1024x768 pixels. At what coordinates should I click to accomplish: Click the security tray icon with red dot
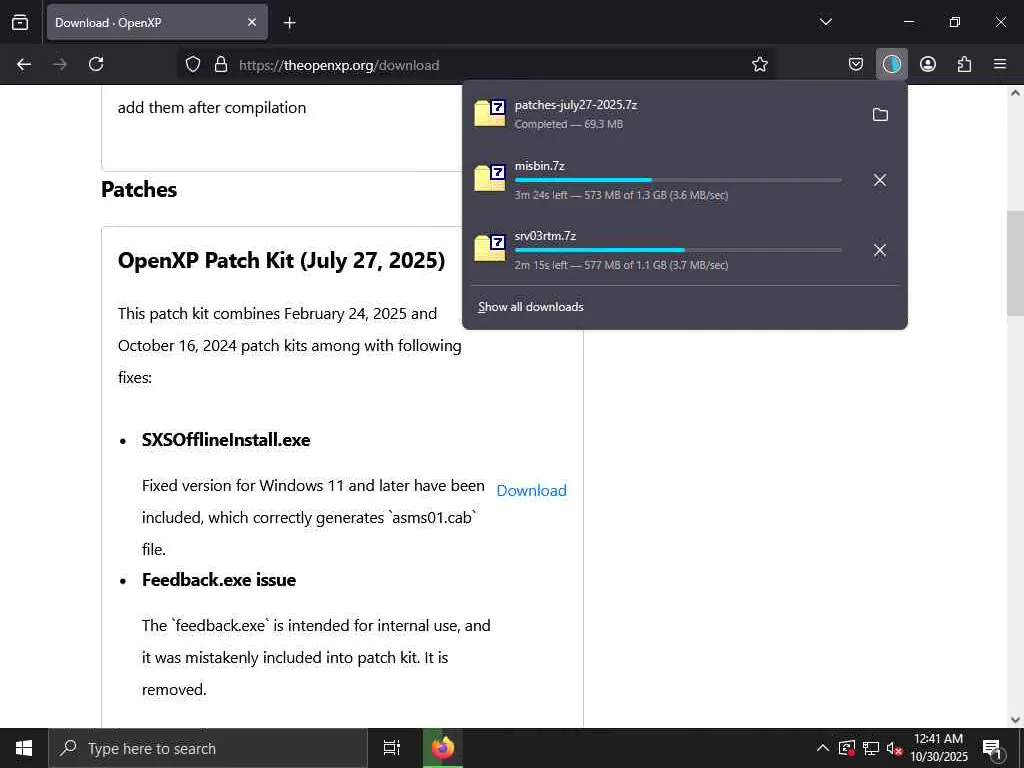click(846, 748)
